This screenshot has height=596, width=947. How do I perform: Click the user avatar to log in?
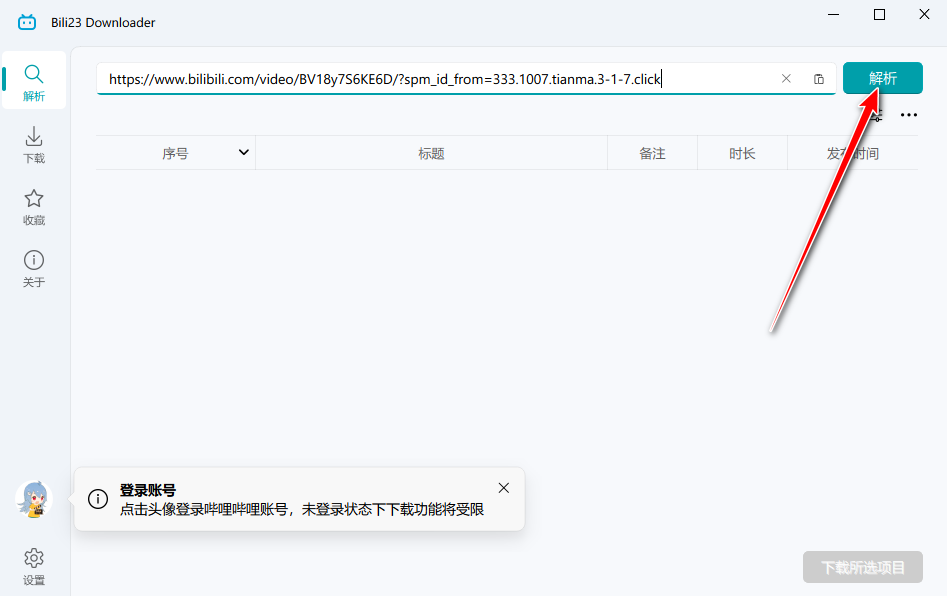click(34, 499)
